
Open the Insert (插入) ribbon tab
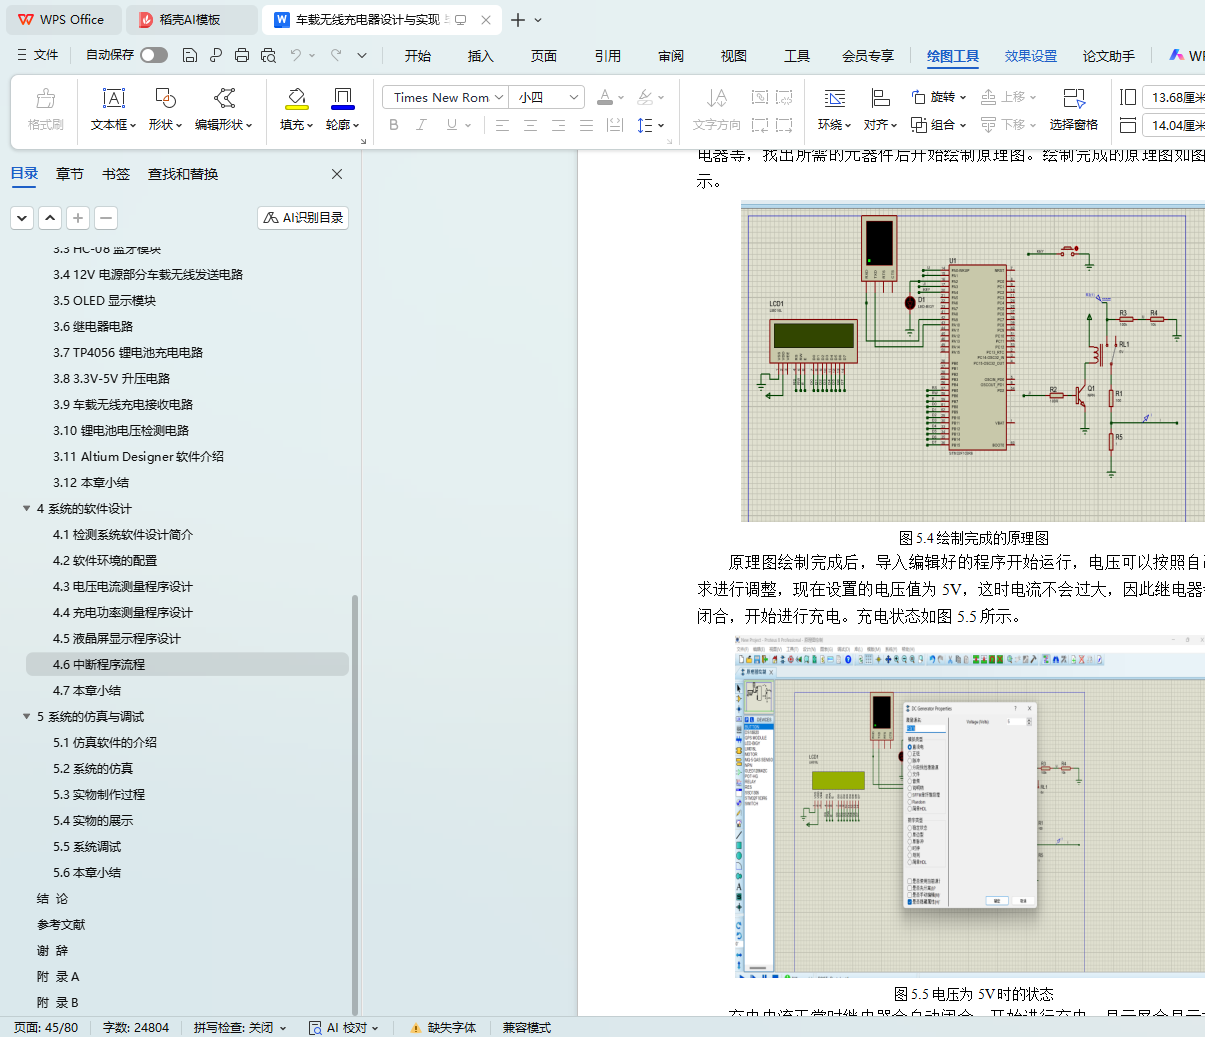480,56
